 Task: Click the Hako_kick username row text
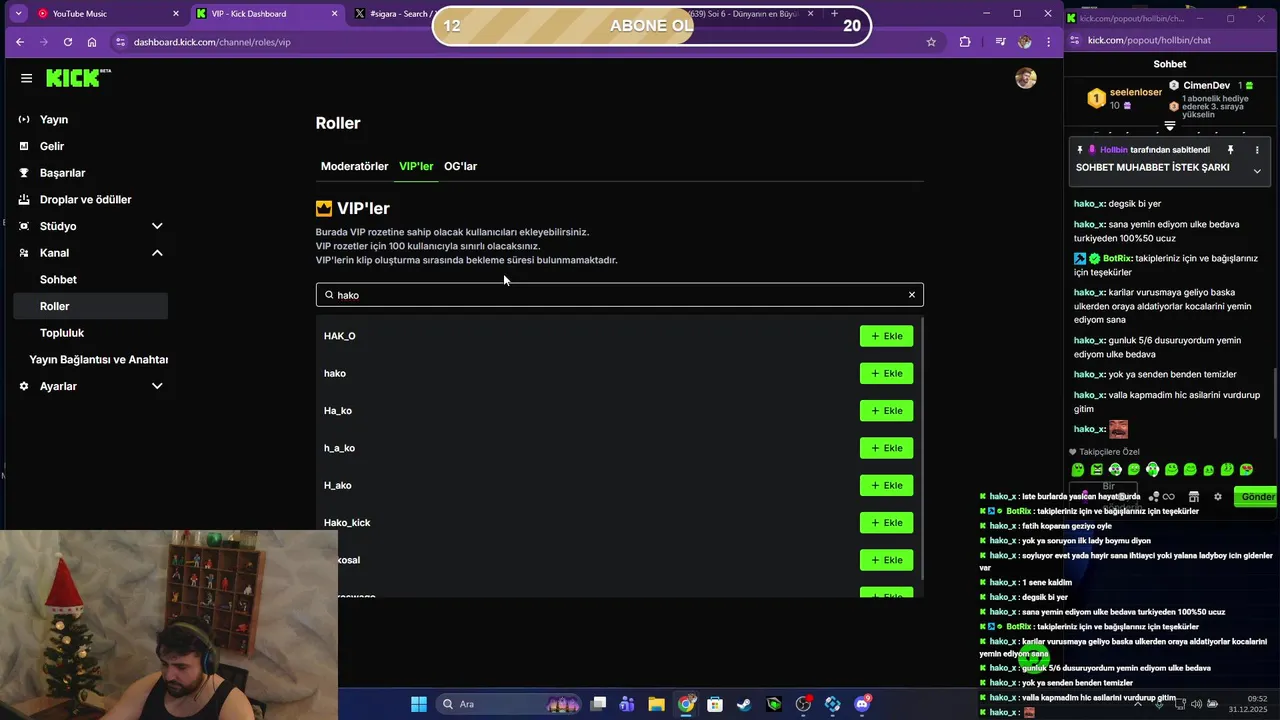347,523
